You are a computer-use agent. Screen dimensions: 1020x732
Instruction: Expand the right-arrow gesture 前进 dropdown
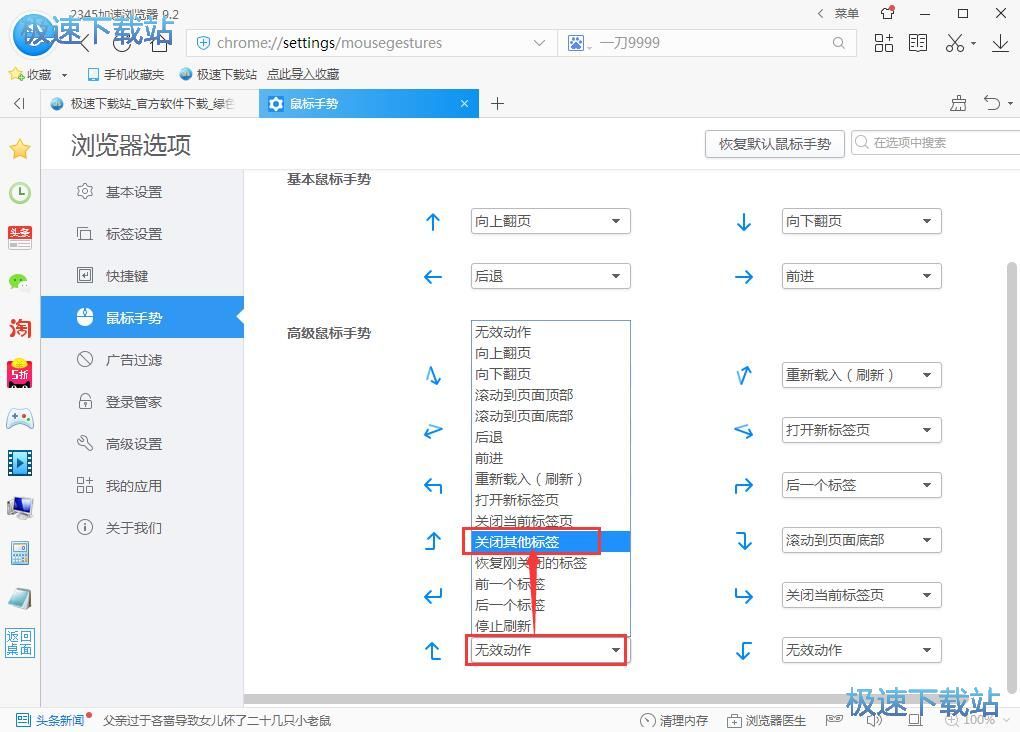861,277
